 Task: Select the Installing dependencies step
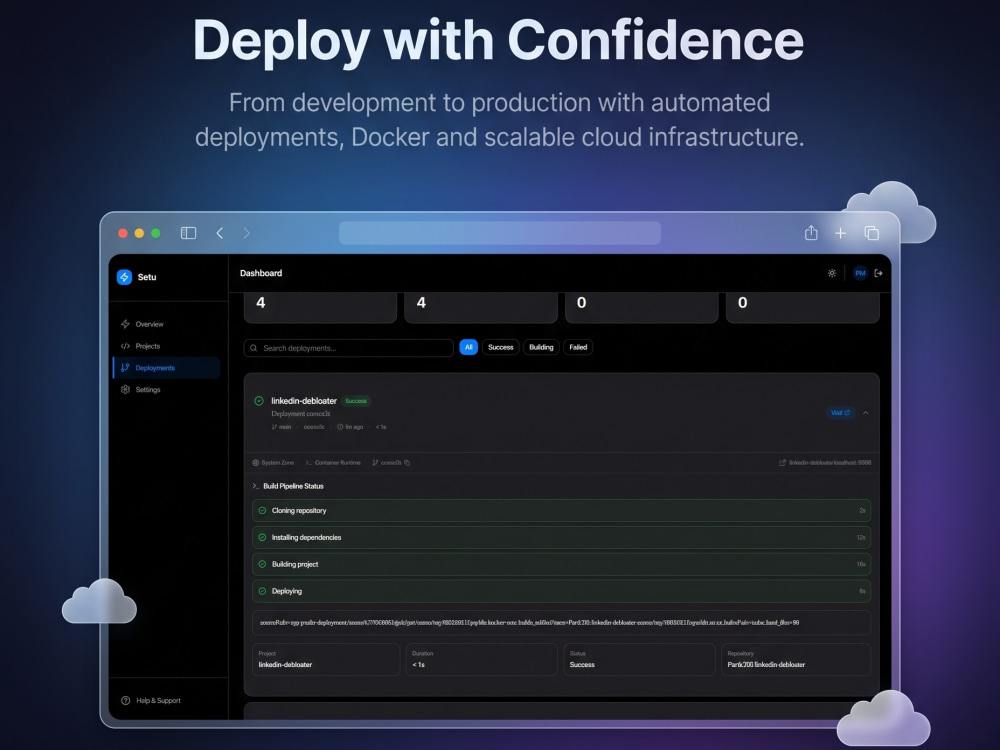click(x=561, y=537)
